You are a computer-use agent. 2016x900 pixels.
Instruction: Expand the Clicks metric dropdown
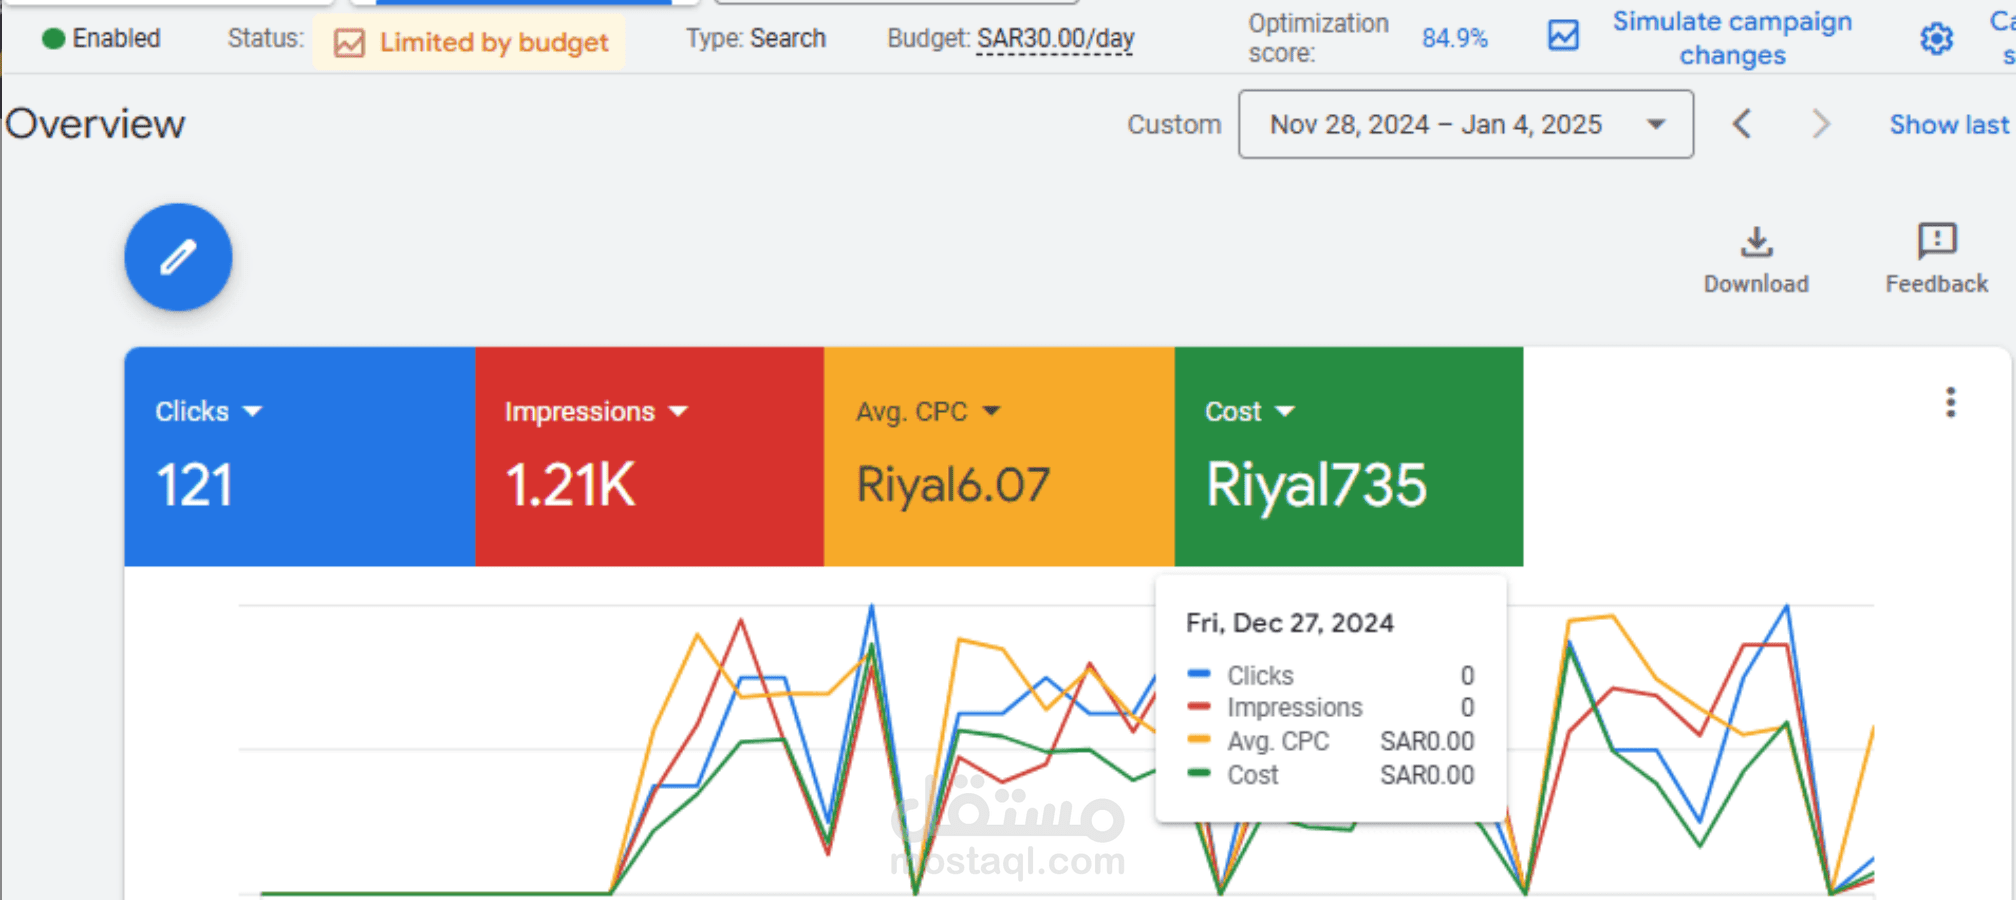tap(252, 411)
